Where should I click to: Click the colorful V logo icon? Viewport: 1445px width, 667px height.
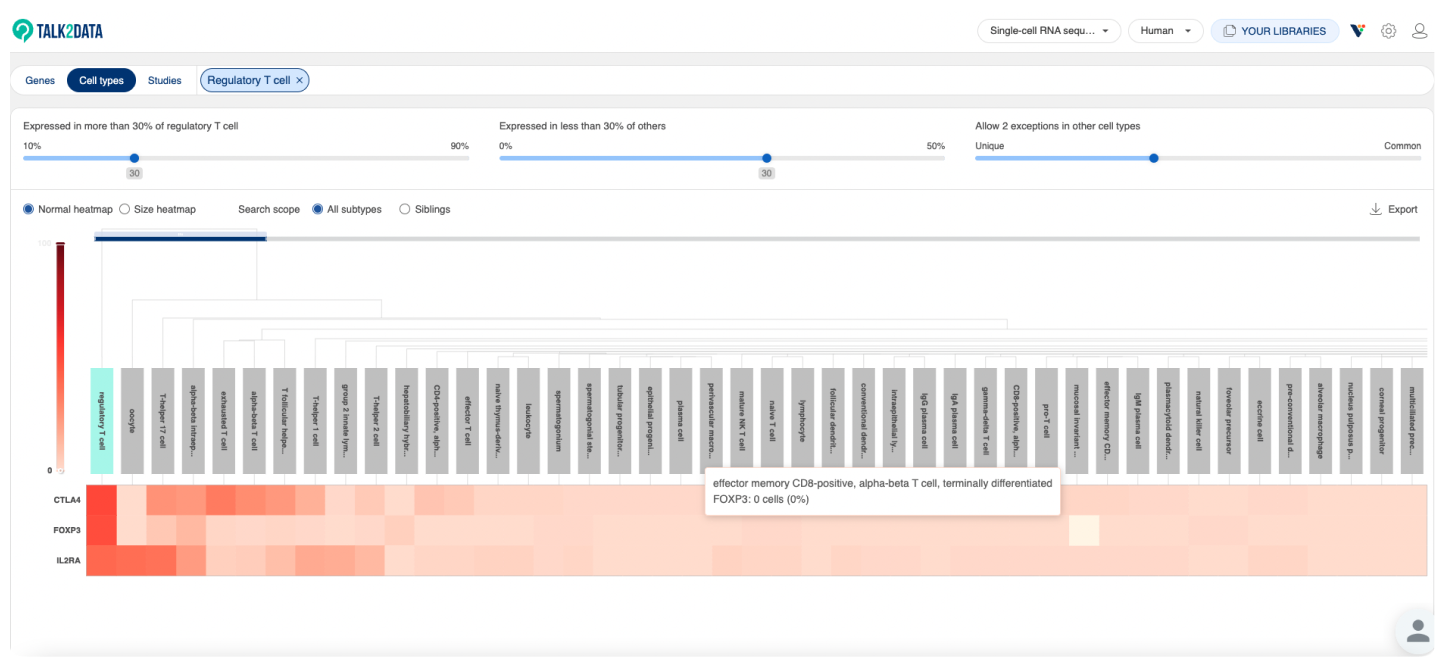[x=1357, y=31]
